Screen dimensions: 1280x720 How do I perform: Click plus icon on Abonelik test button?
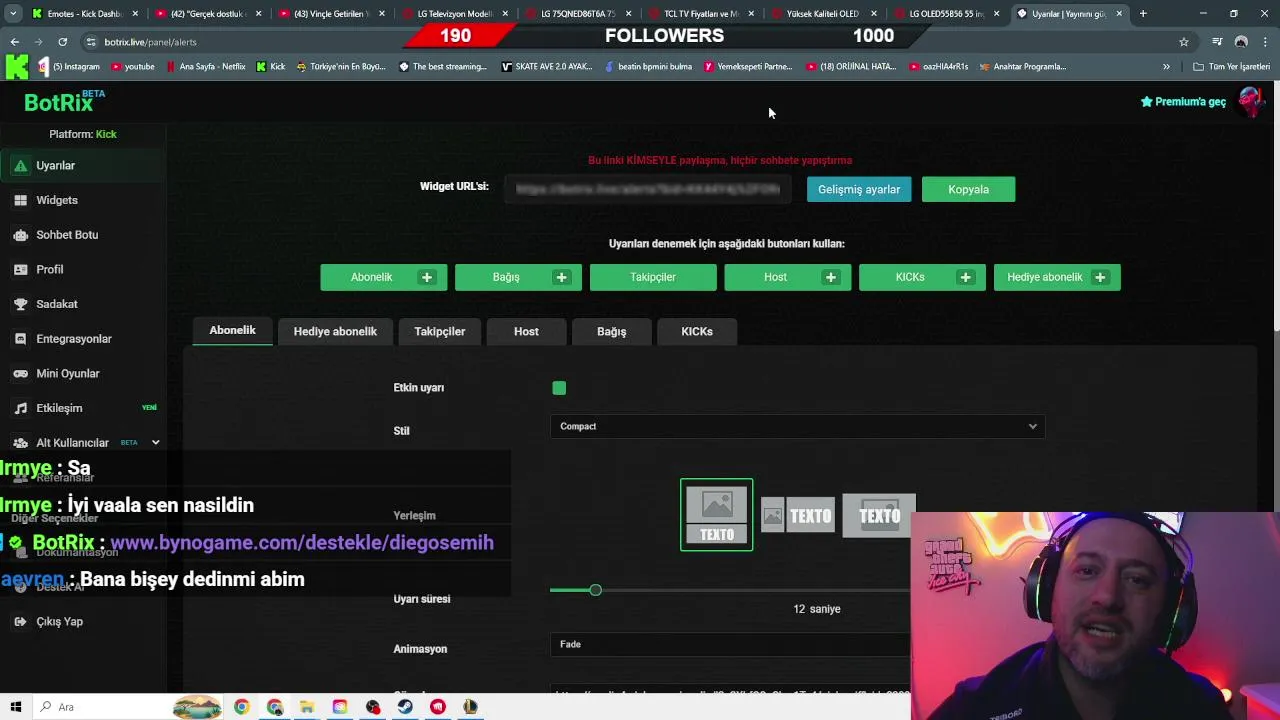427,277
